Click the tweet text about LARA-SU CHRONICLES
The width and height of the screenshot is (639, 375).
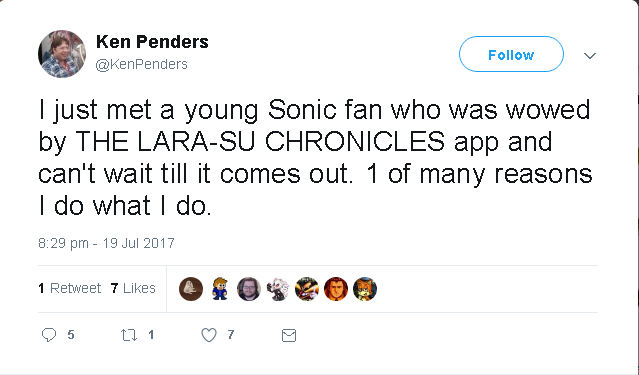pyautogui.click(x=315, y=158)
